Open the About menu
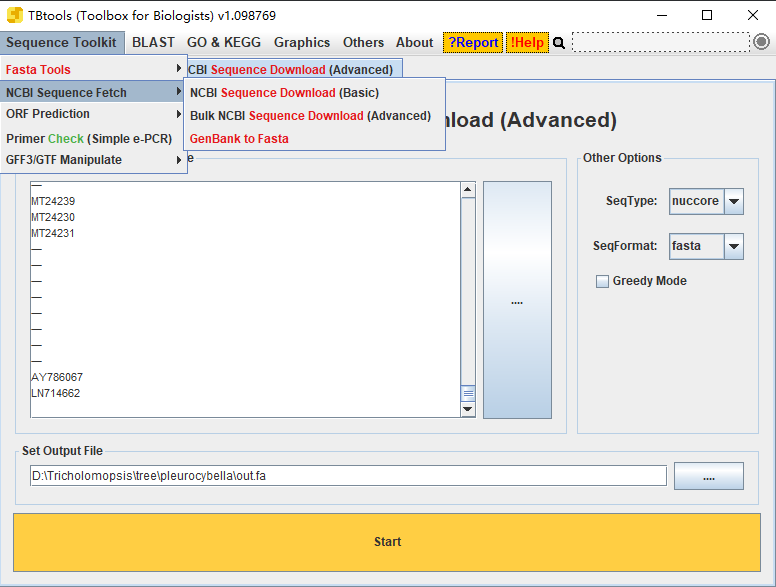The image size is (776, 587). pos(414,43)
